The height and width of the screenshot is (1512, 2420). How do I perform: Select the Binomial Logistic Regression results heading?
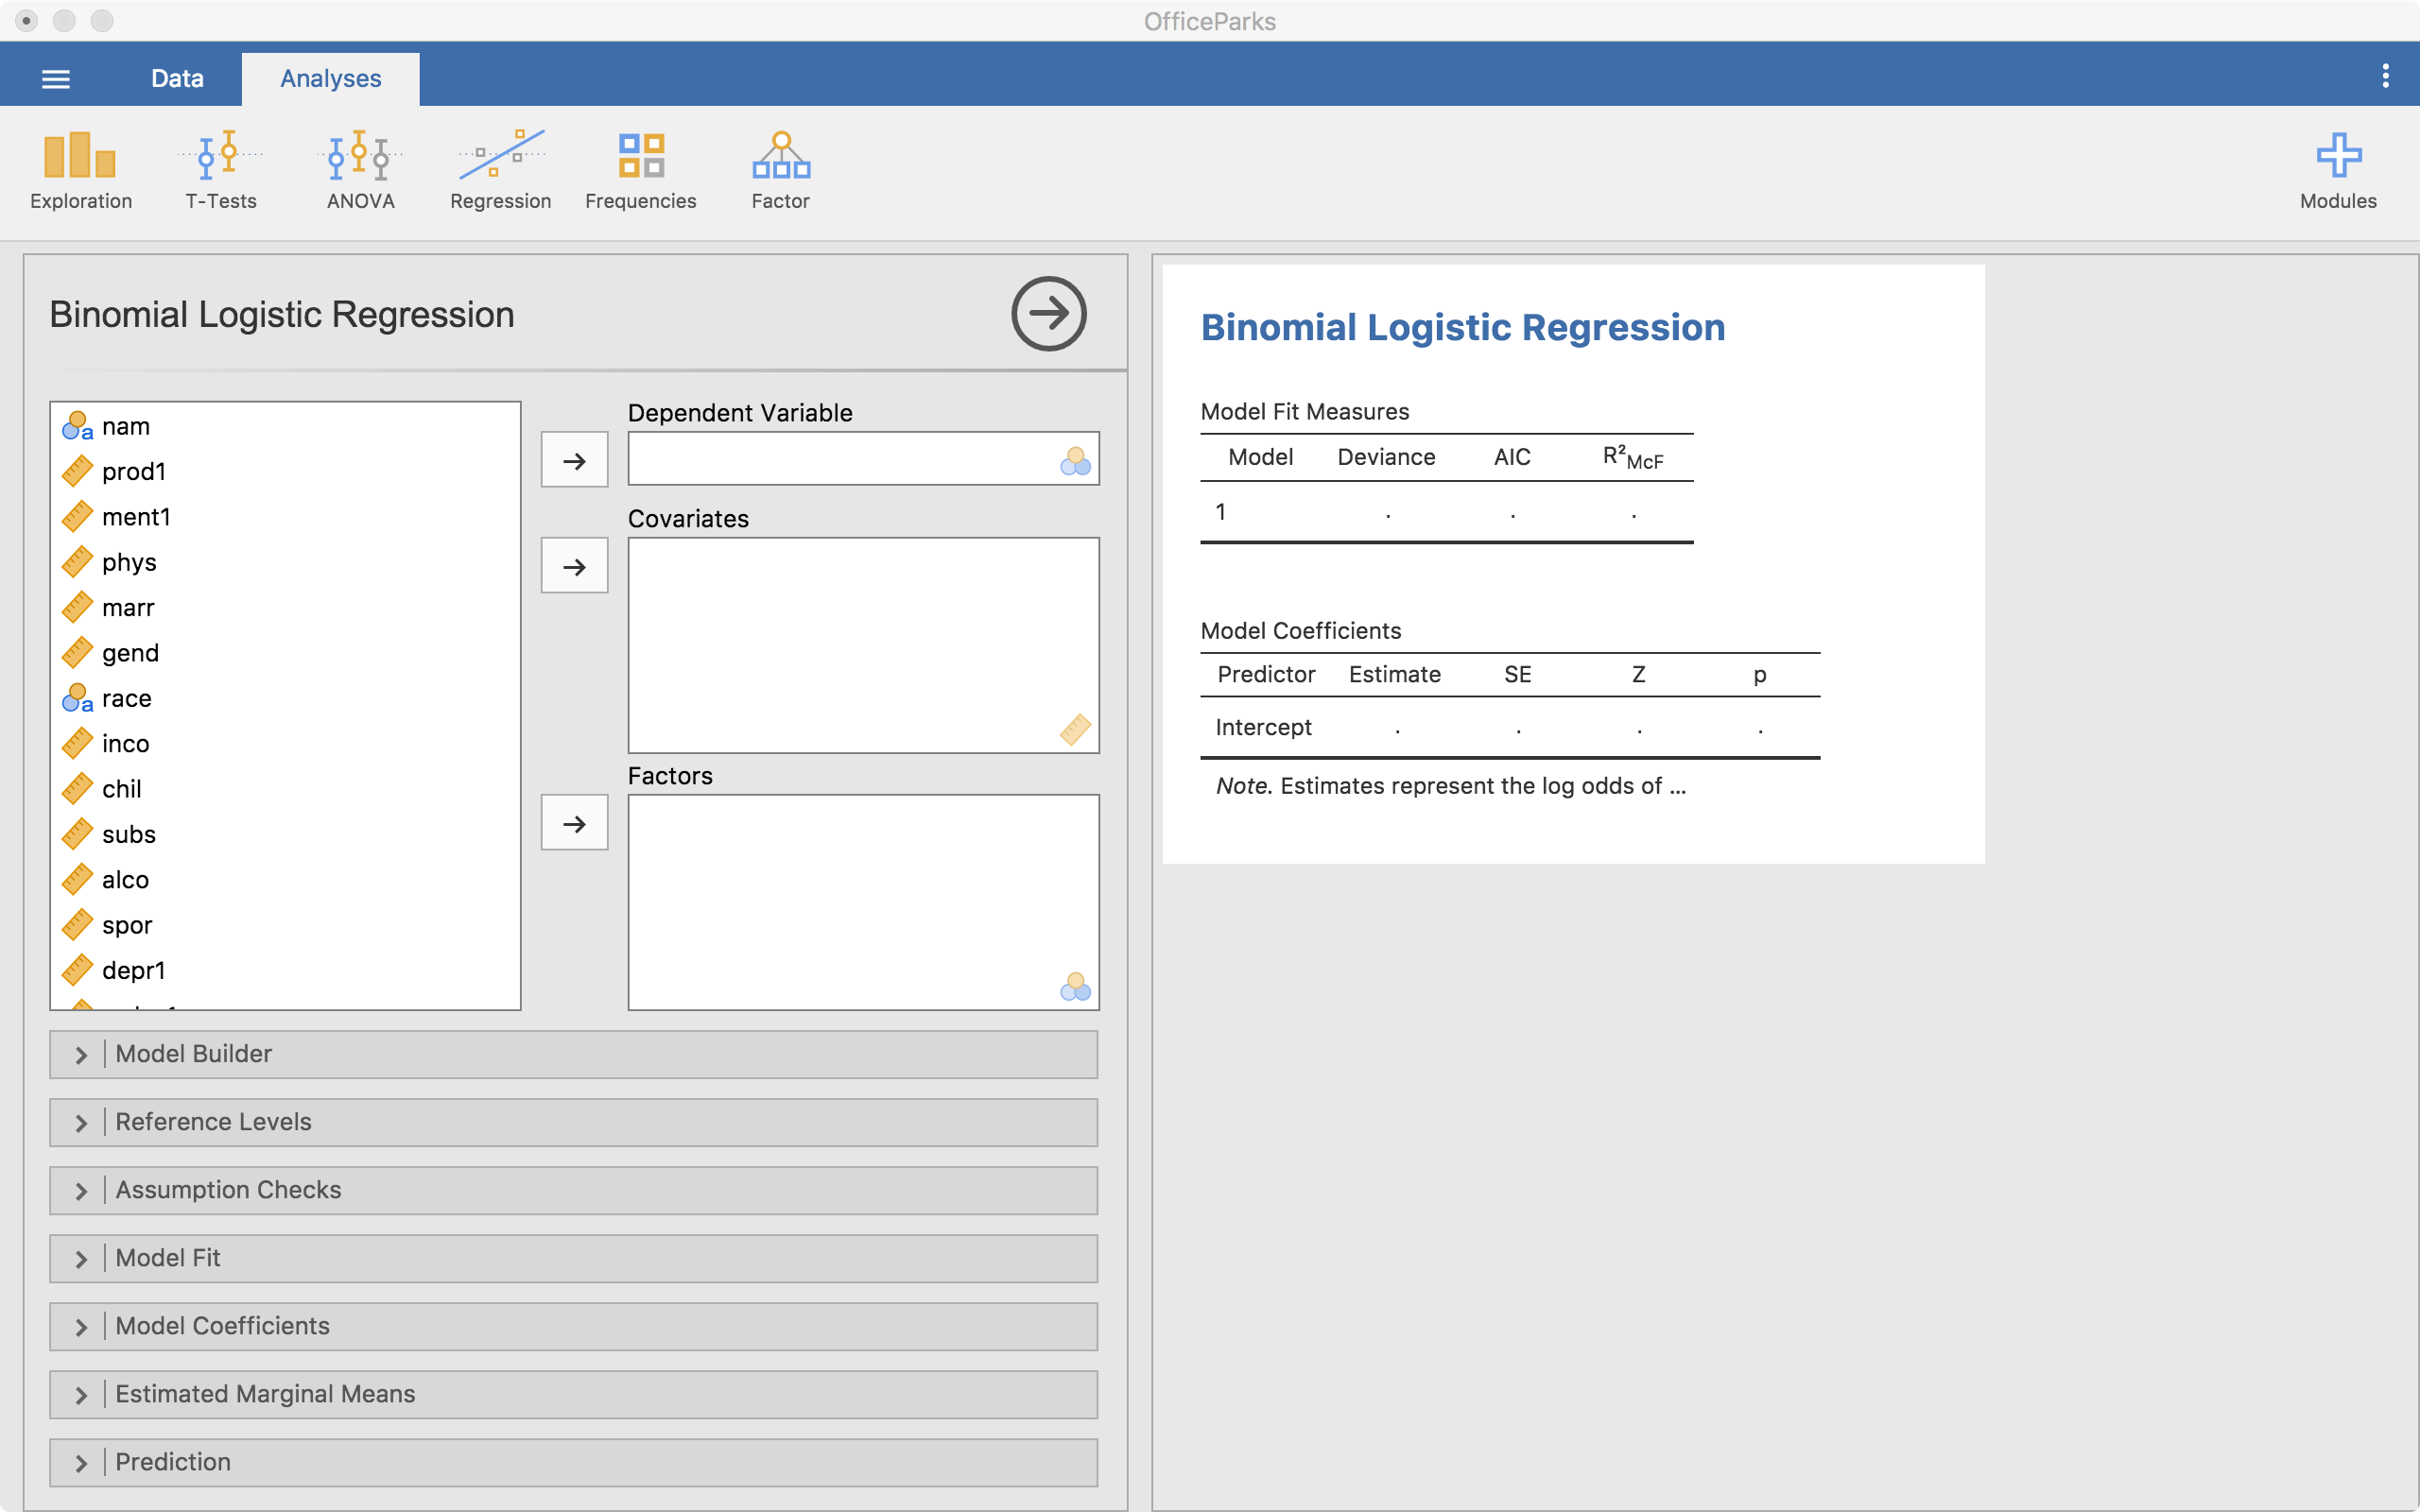coord(1462,327)
